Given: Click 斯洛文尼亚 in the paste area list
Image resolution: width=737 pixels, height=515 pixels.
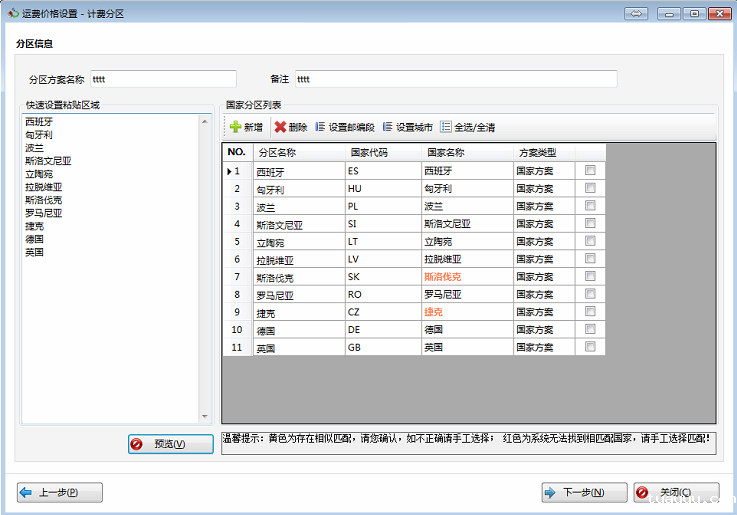Looking at the screenshot, I should click(48, 161).
